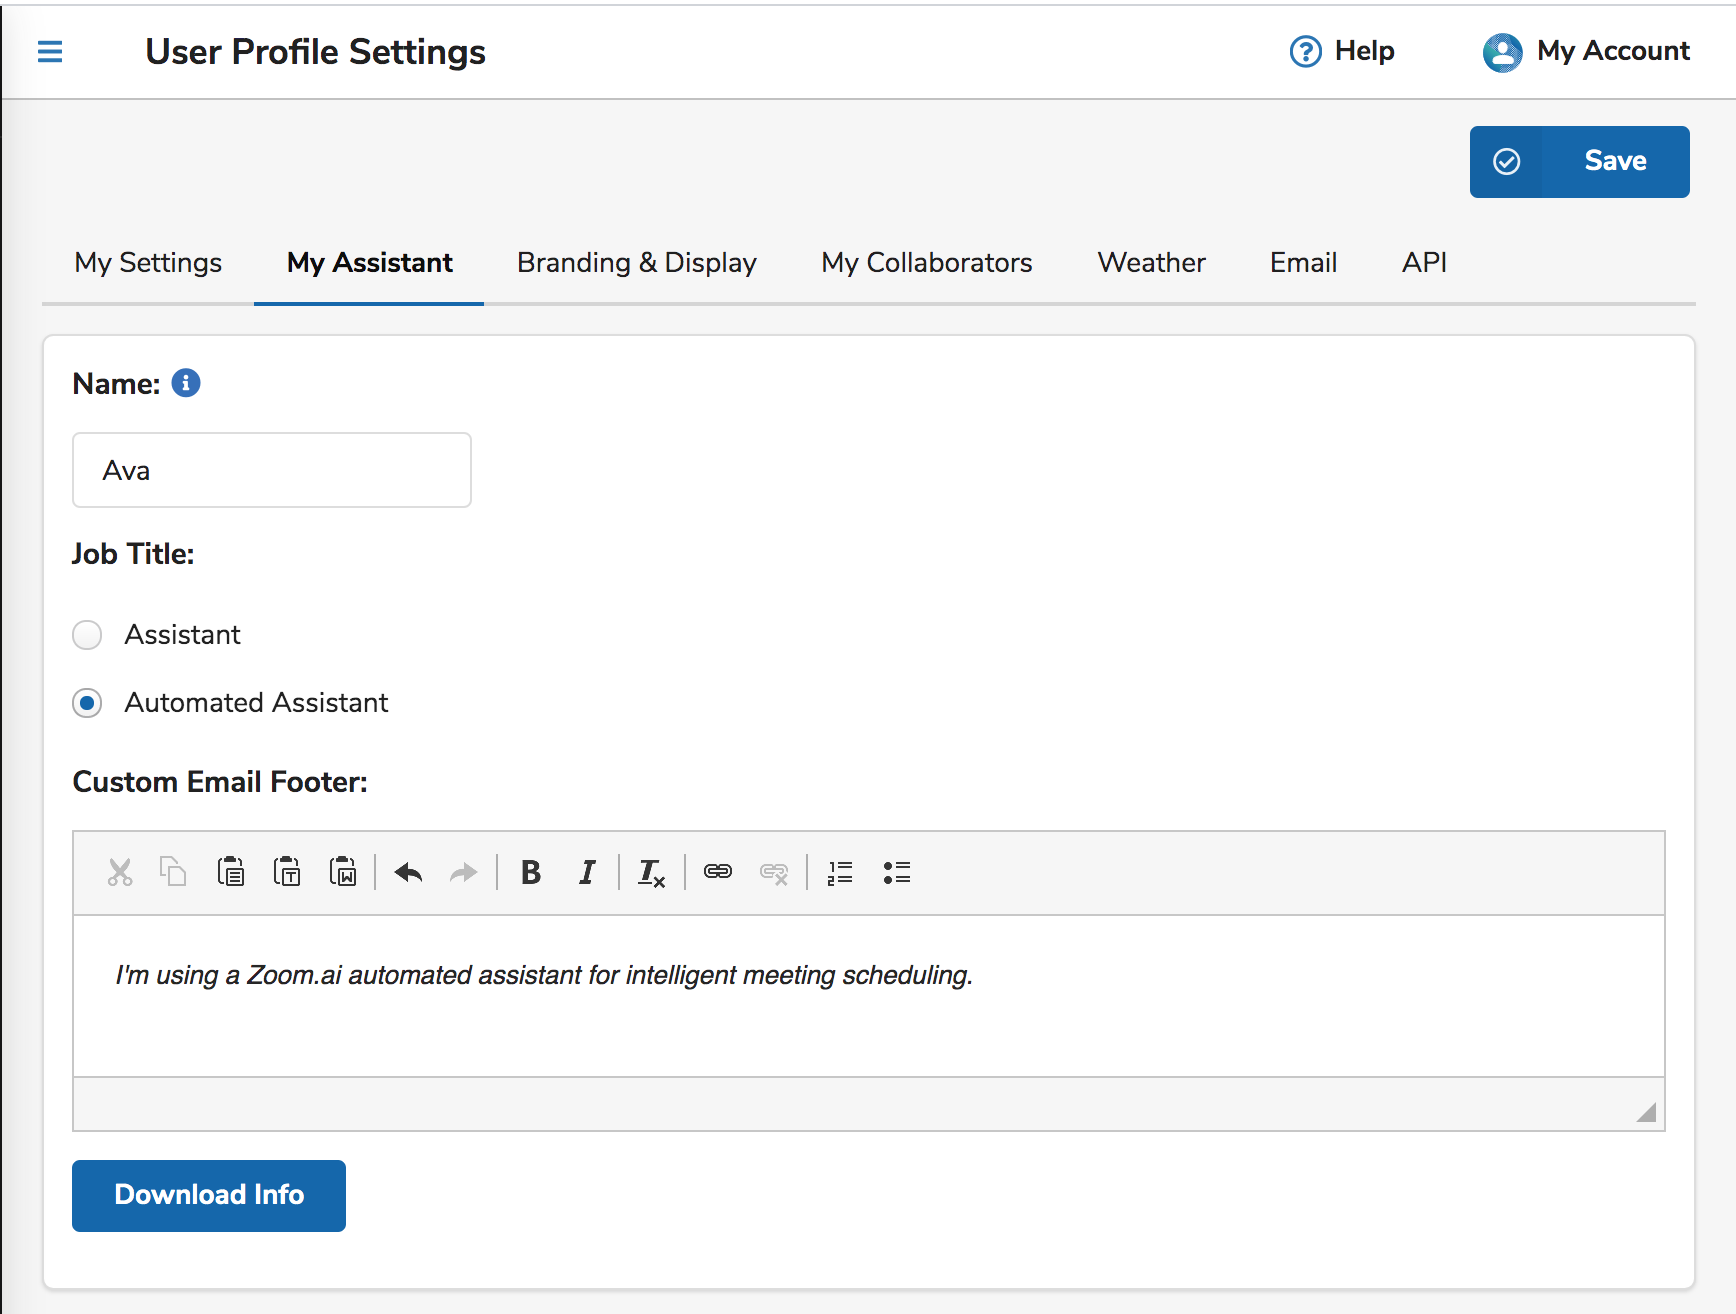Use the Paste from Word icon
Viewport: 1736px width, 1314px height.
pos(343,872)
